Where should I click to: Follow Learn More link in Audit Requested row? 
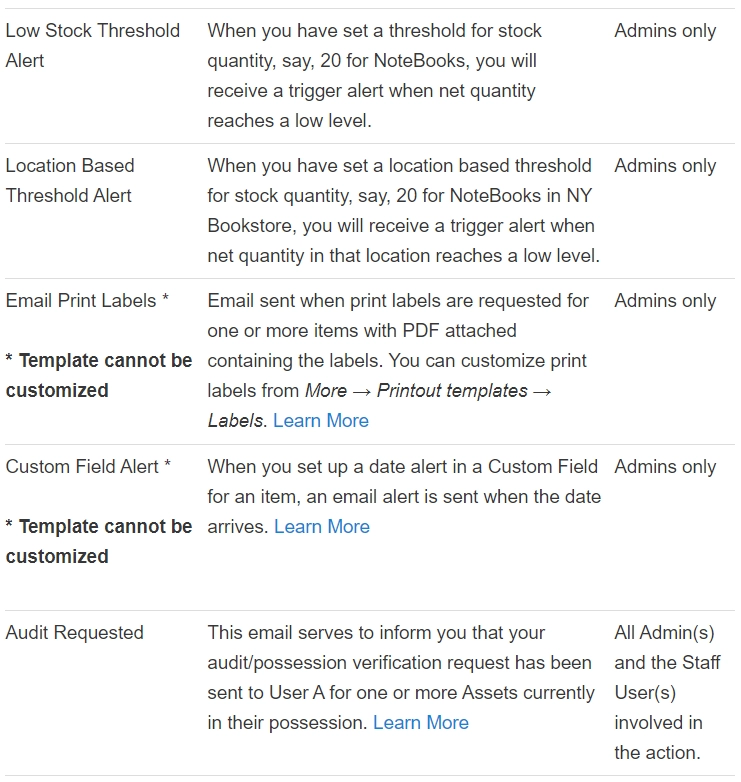[x=420, y=723]
